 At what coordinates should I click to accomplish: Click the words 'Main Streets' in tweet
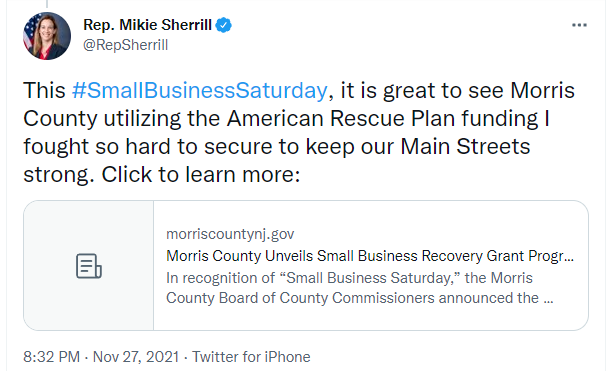[465, 147]
